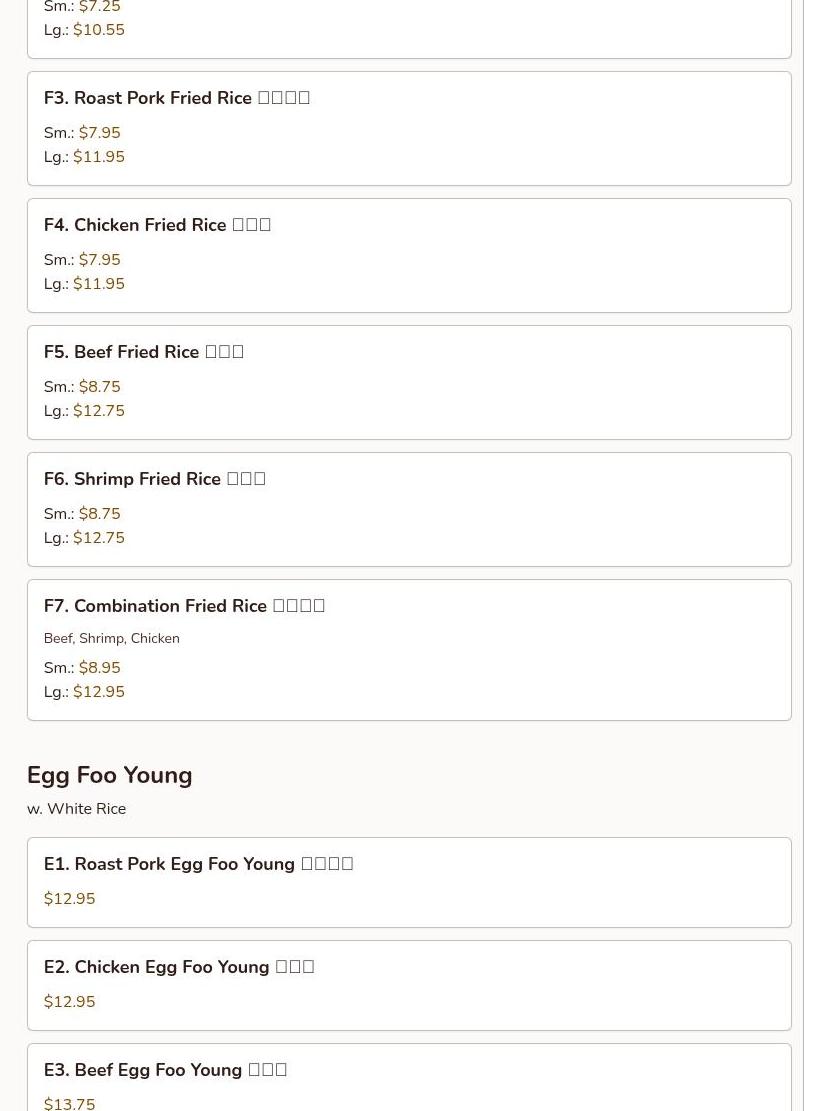This screenshot has width=824, height=1111.
Task: Open the F6 Shrimp Fried Rice item
Action: click(x=155, y=479)
